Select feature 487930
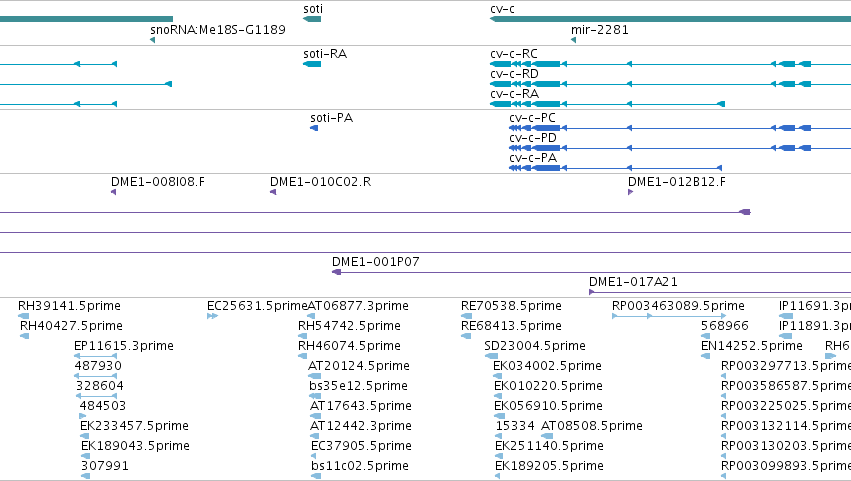Screen dimensions: 851x481 pyautogui.click(x=98, y=366)
